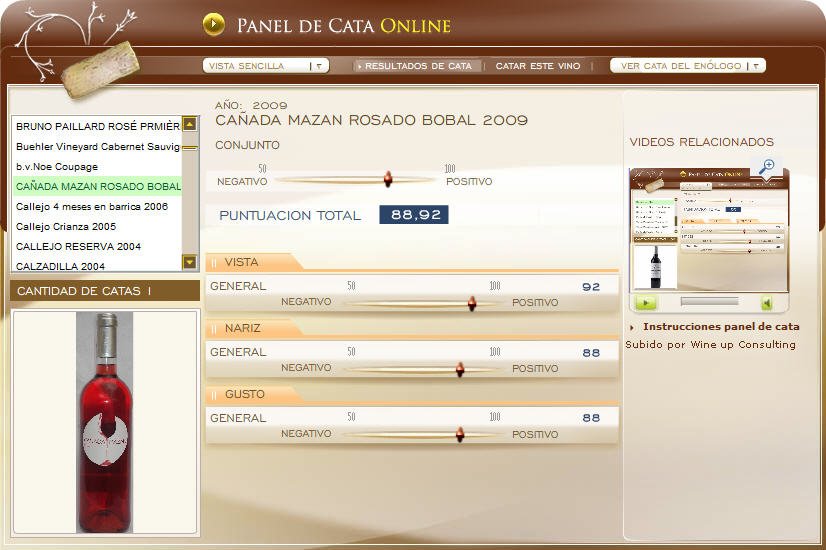Screen dimensions: 826x550
Task: Select BRUNO PAILLARD ROSÉ PRMIÈR in the list
Action: tap(97, 126)
